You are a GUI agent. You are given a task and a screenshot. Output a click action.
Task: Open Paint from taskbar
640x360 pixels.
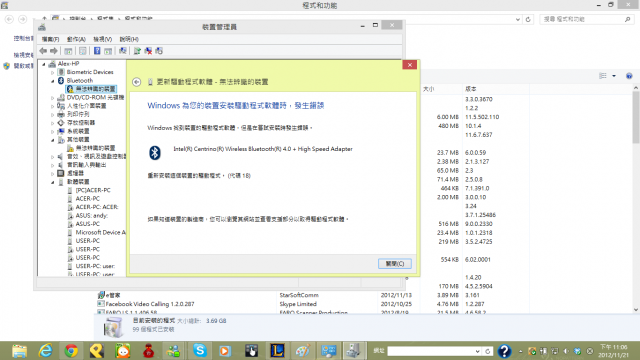point(303,351)
